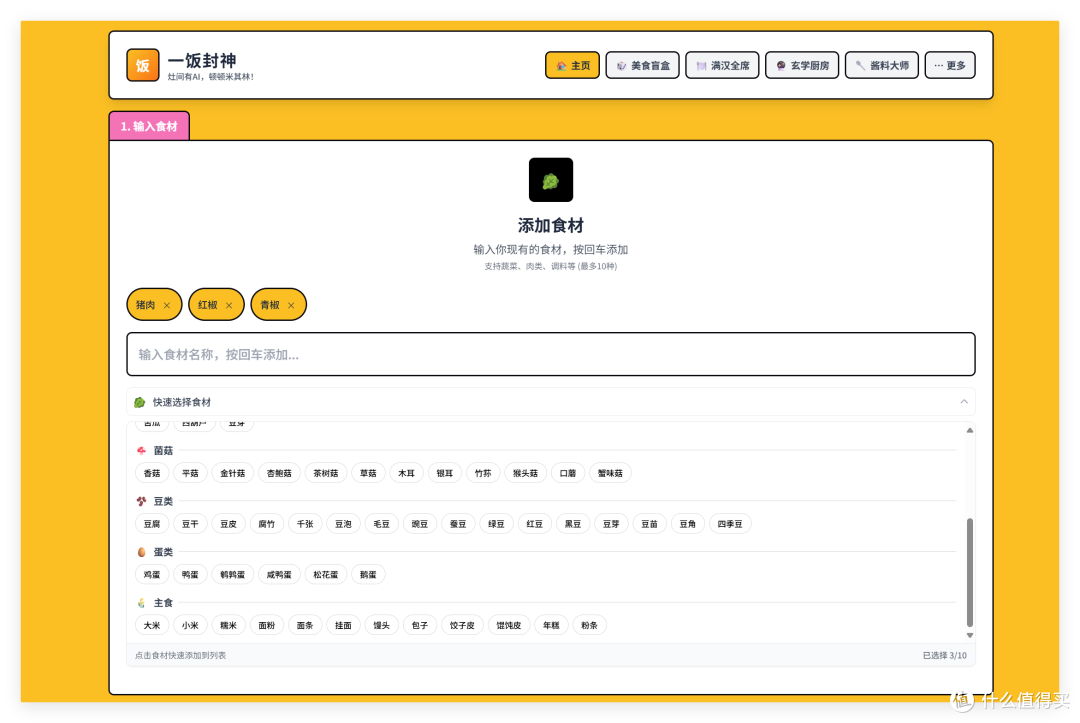Click the bean icon of 豆类 category

[142, 501]
